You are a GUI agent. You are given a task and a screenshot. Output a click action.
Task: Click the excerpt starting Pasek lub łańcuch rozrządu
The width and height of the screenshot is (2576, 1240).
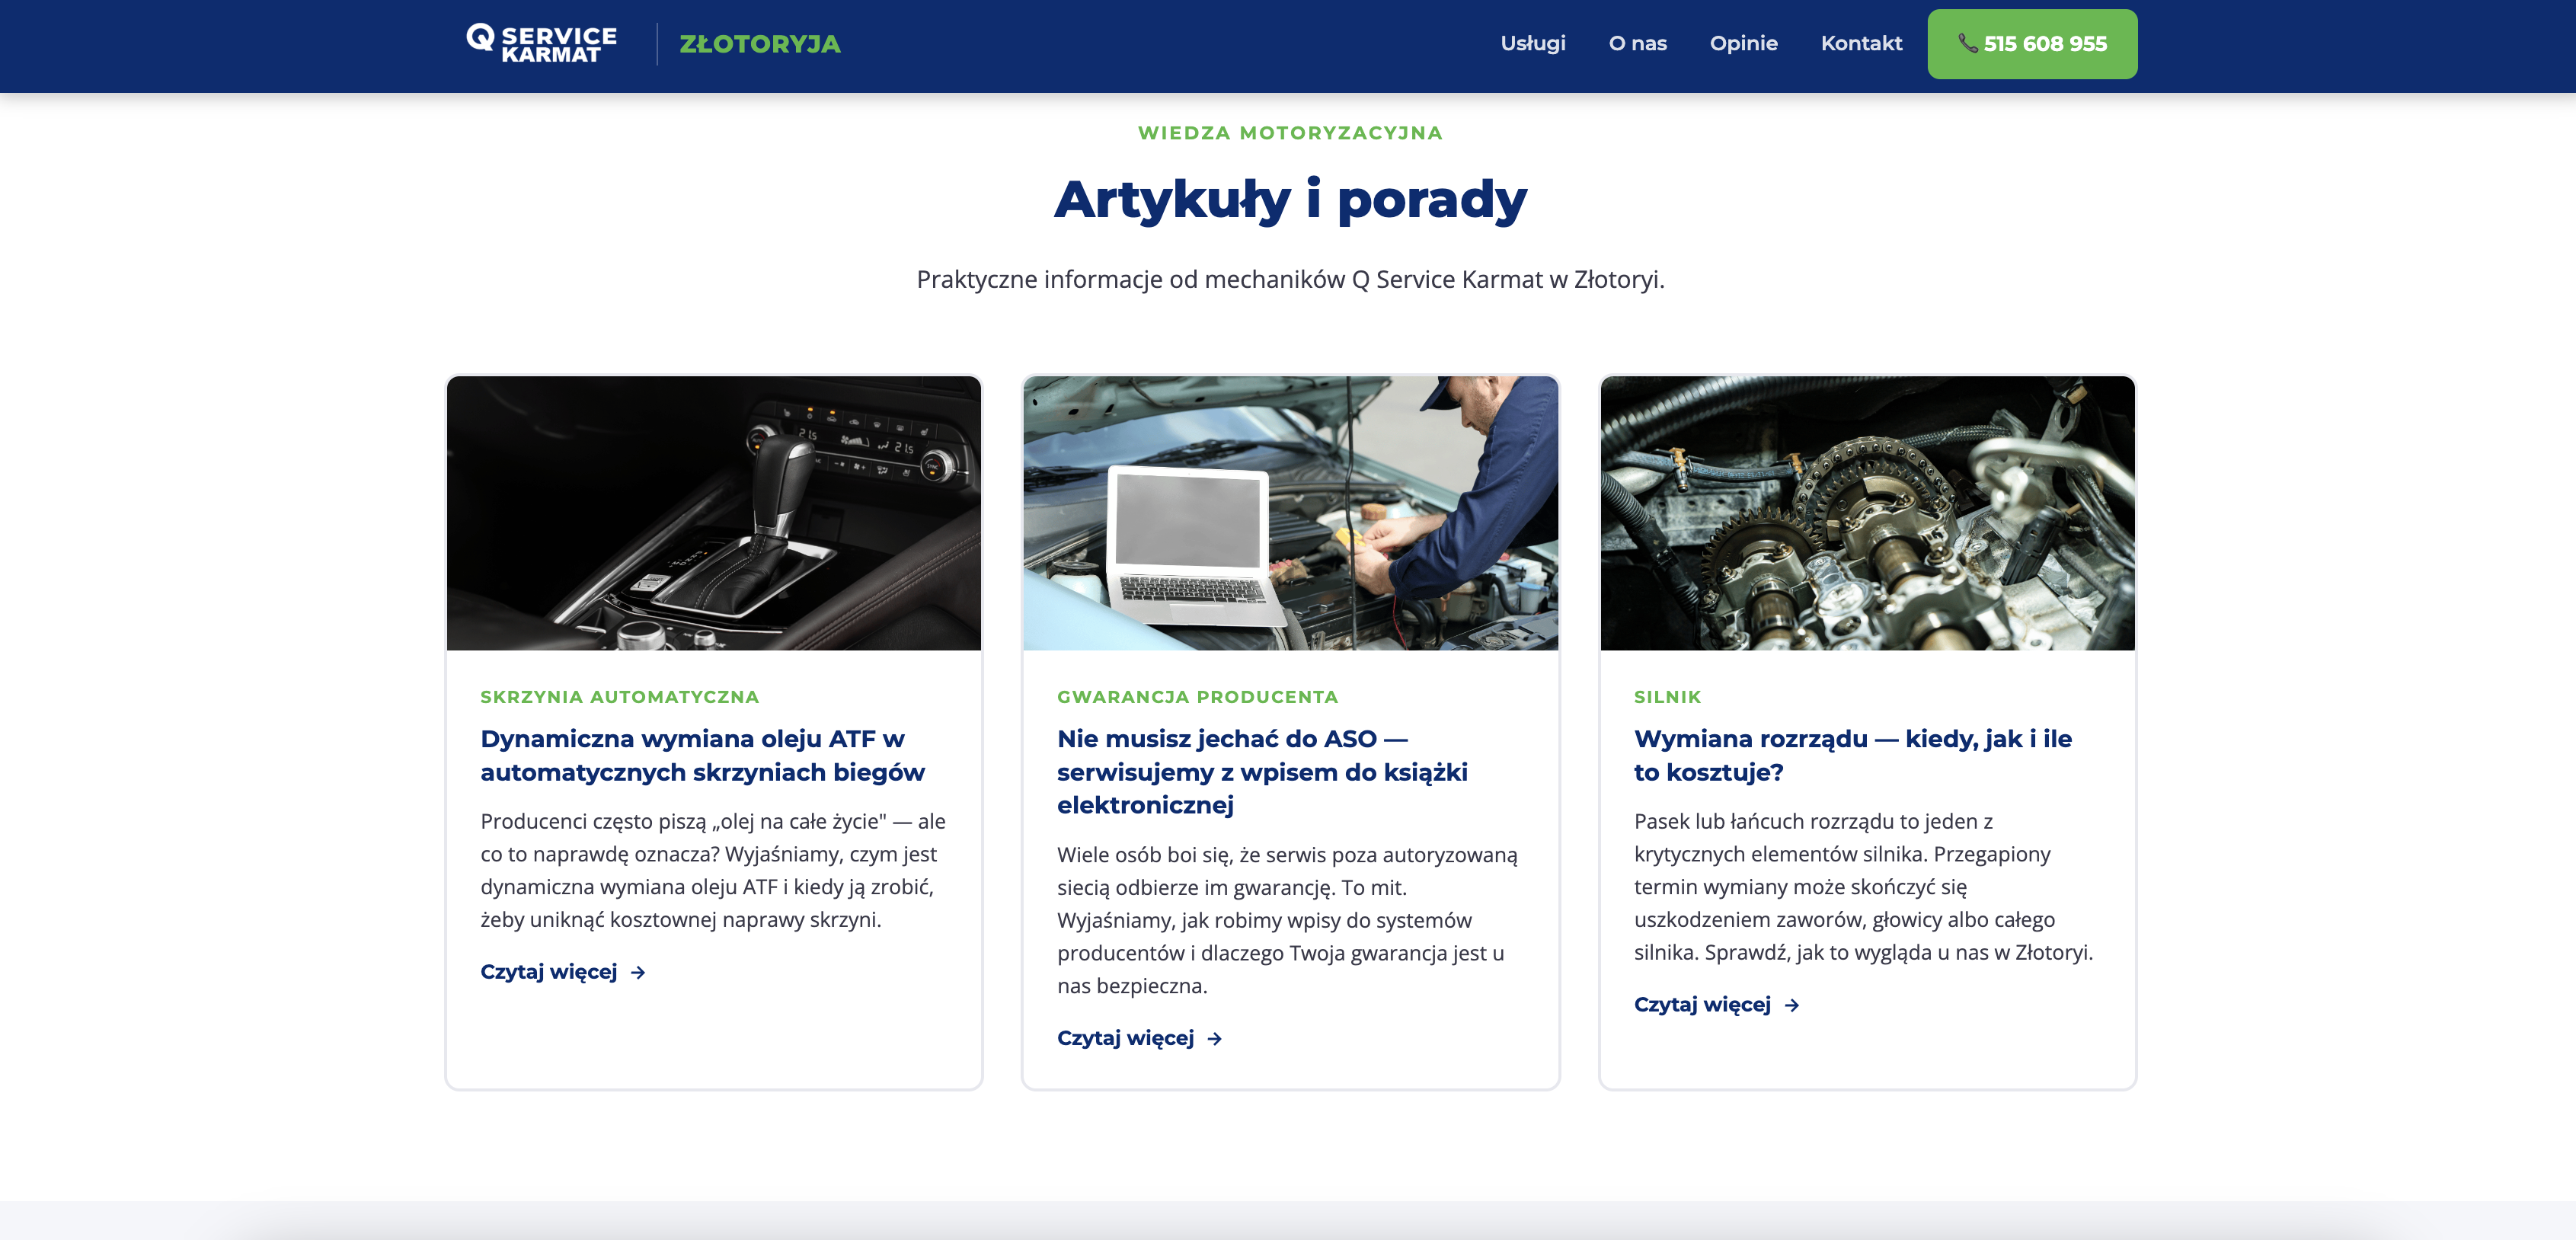[x=1864, y=887]
